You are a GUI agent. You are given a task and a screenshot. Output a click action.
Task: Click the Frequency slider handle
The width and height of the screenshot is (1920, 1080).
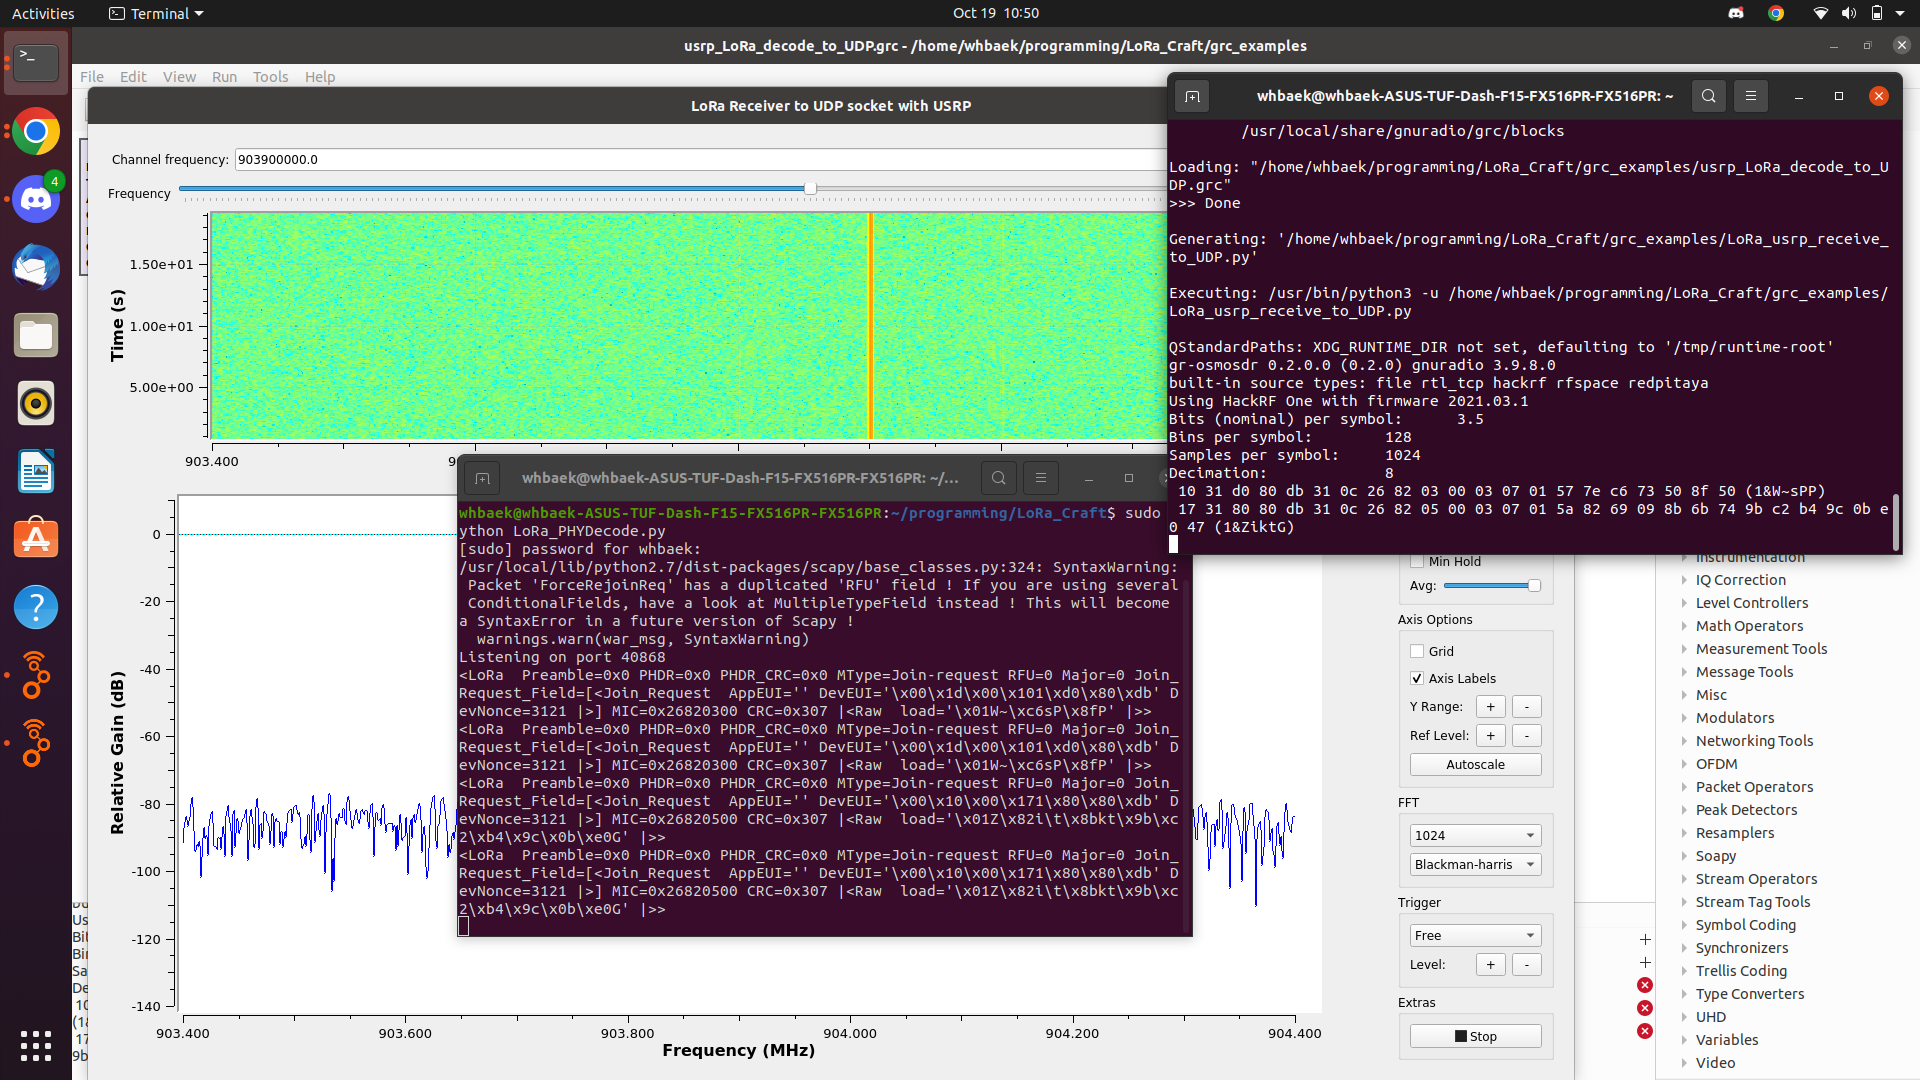pyautogui.click(x=810, y=188)
